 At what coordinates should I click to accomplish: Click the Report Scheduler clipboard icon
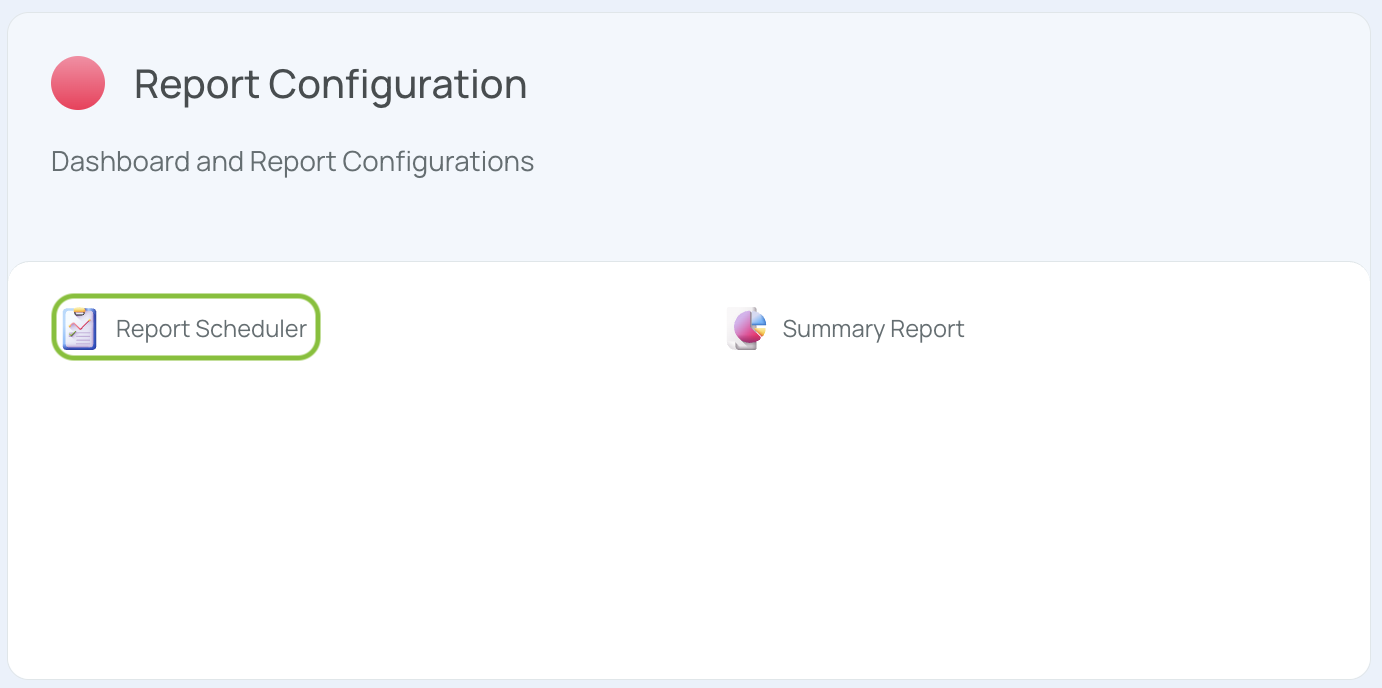(79, 328)
